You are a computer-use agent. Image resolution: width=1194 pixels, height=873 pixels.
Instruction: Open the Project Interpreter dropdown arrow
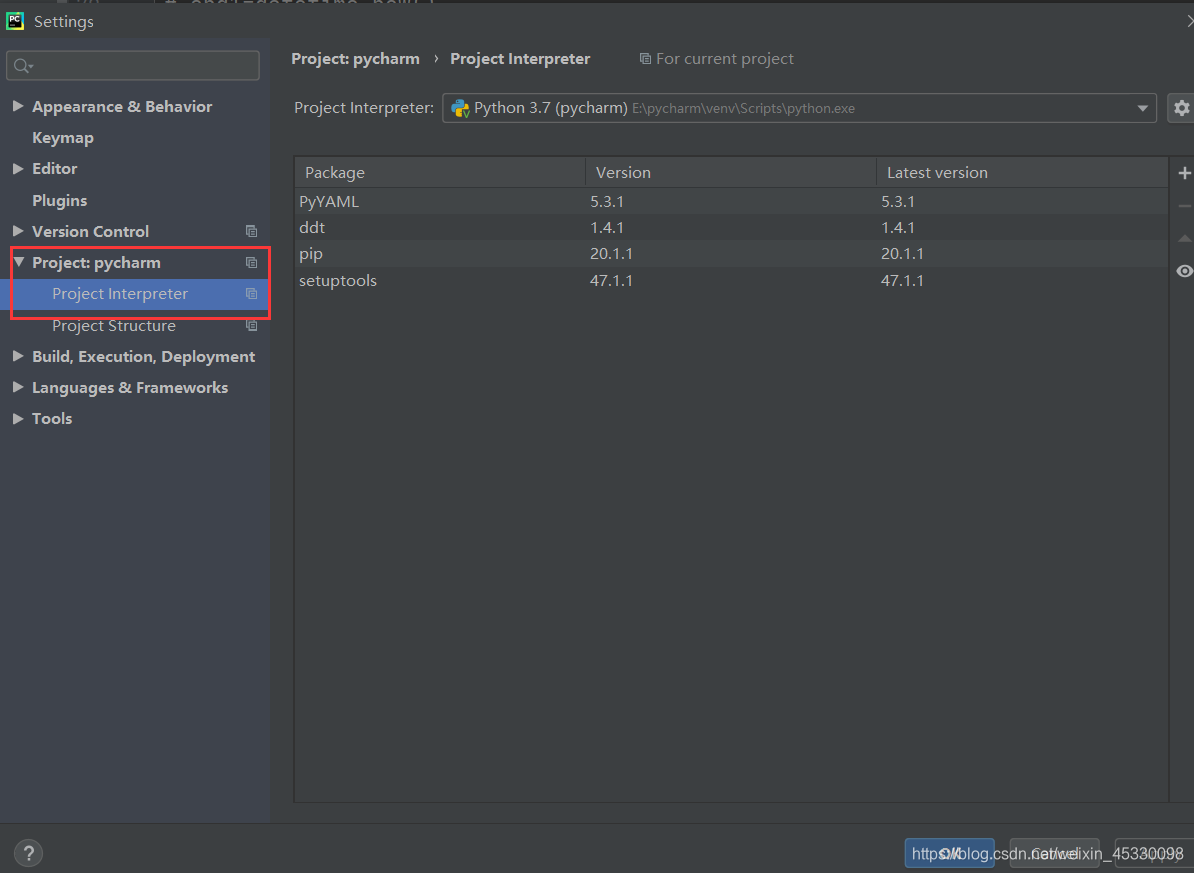coord(1142,108)
